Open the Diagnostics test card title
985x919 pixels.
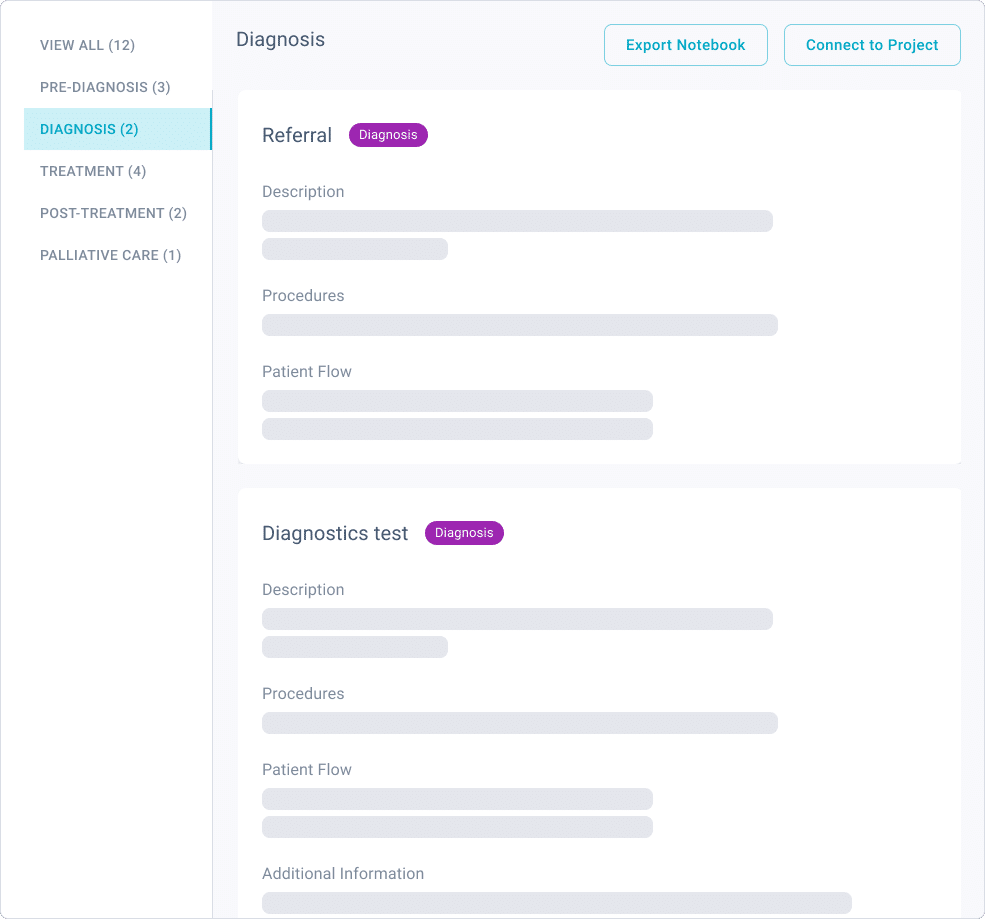tap(335, 533)
